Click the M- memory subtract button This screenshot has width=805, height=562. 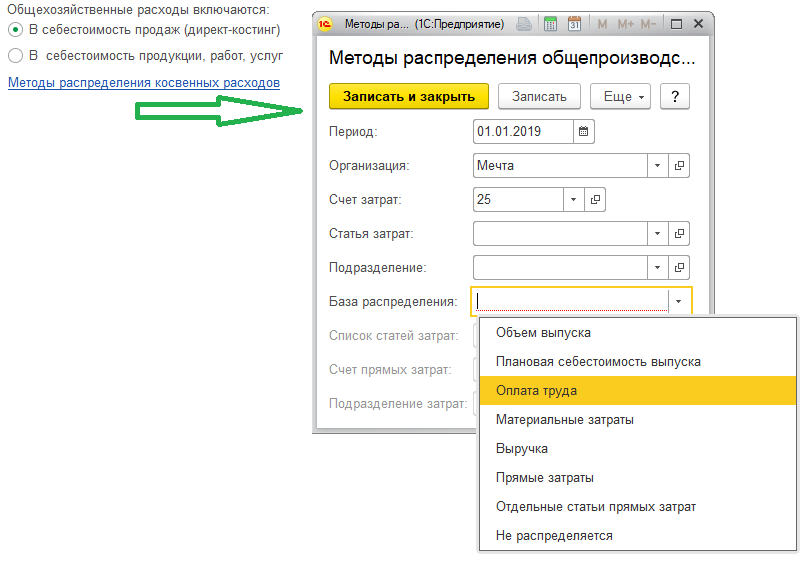648,24
